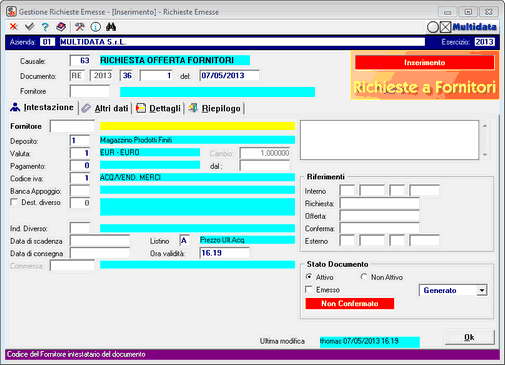This screenshot has width=505, height=365.
Task: Click the Offerta reference field
Action: tap(379, 216)
